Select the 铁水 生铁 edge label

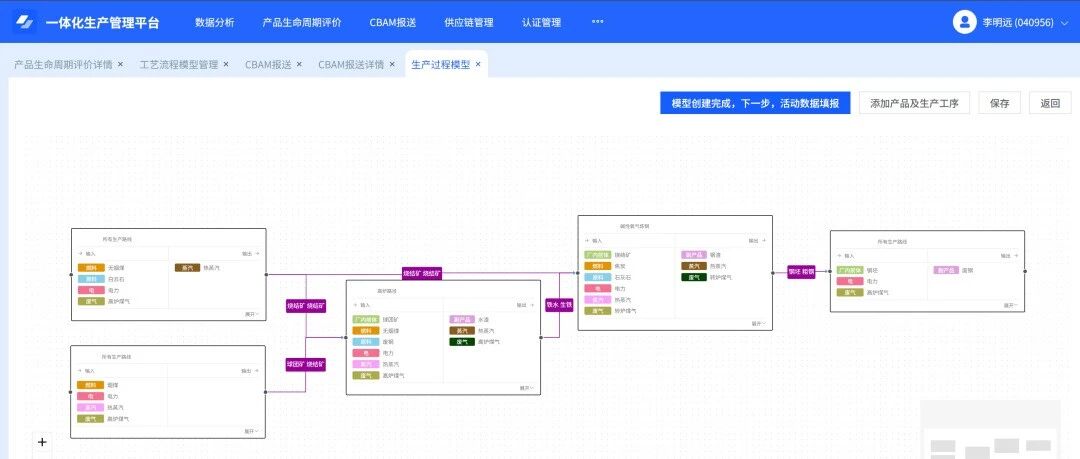(559, 305)
